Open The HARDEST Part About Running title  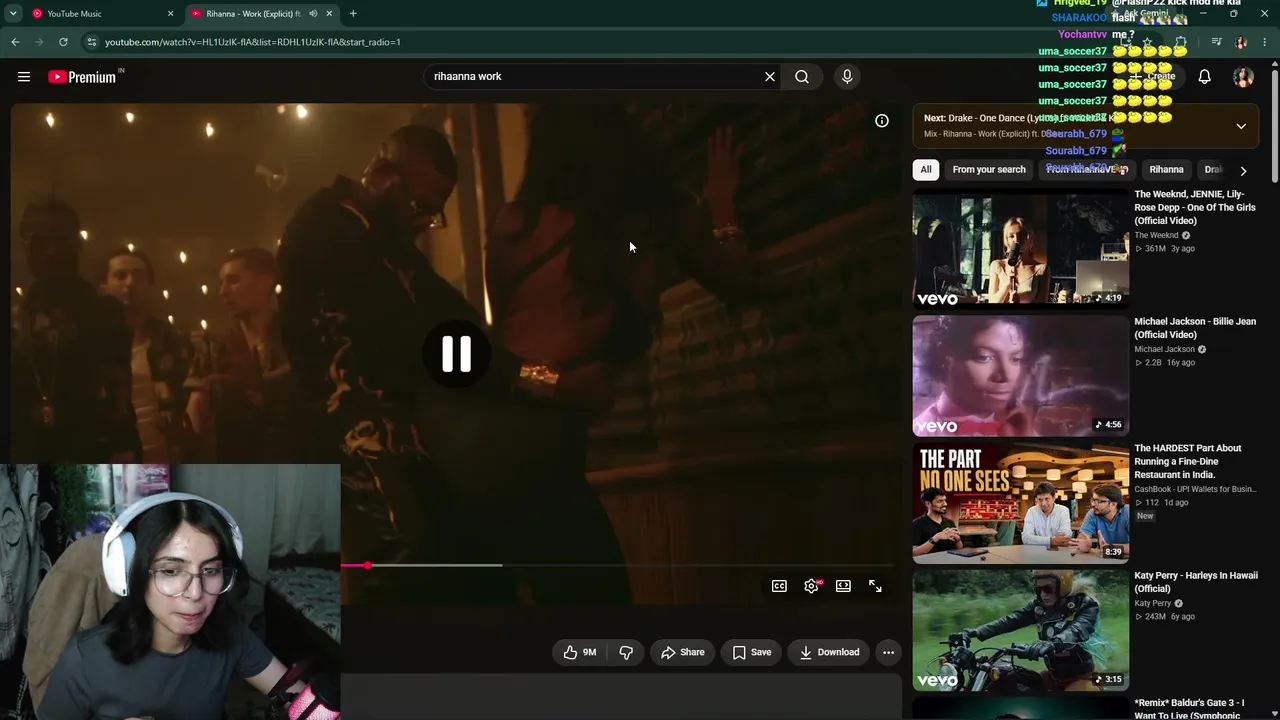click(x=1188, y=461)
